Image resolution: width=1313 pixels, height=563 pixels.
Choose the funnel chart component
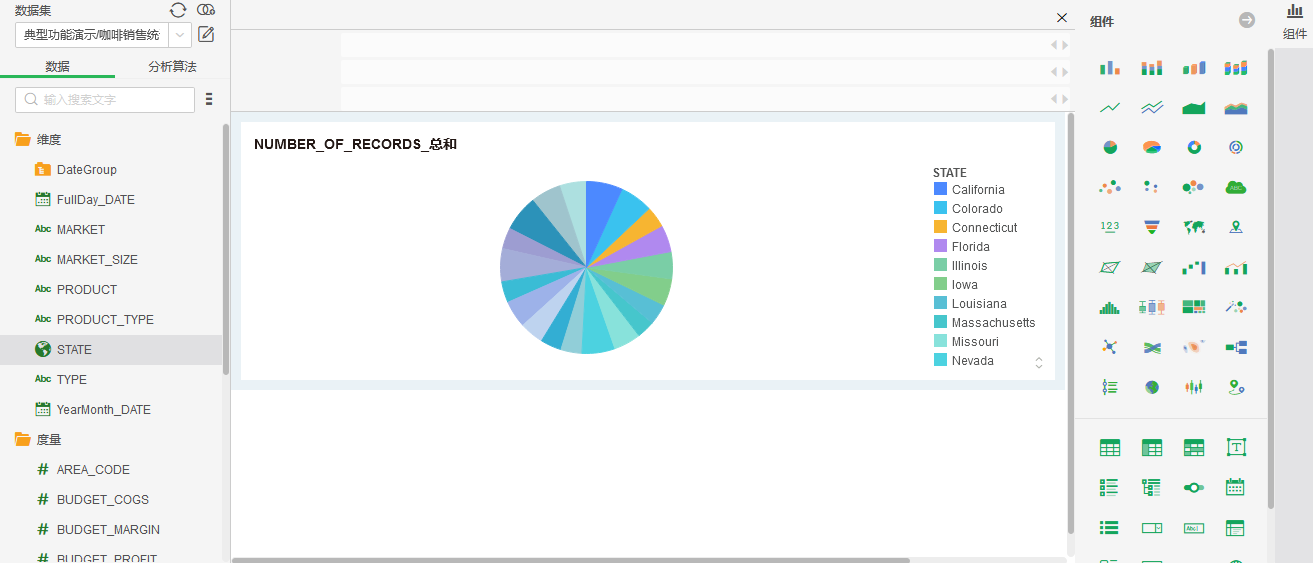(x=1152, y=227)
